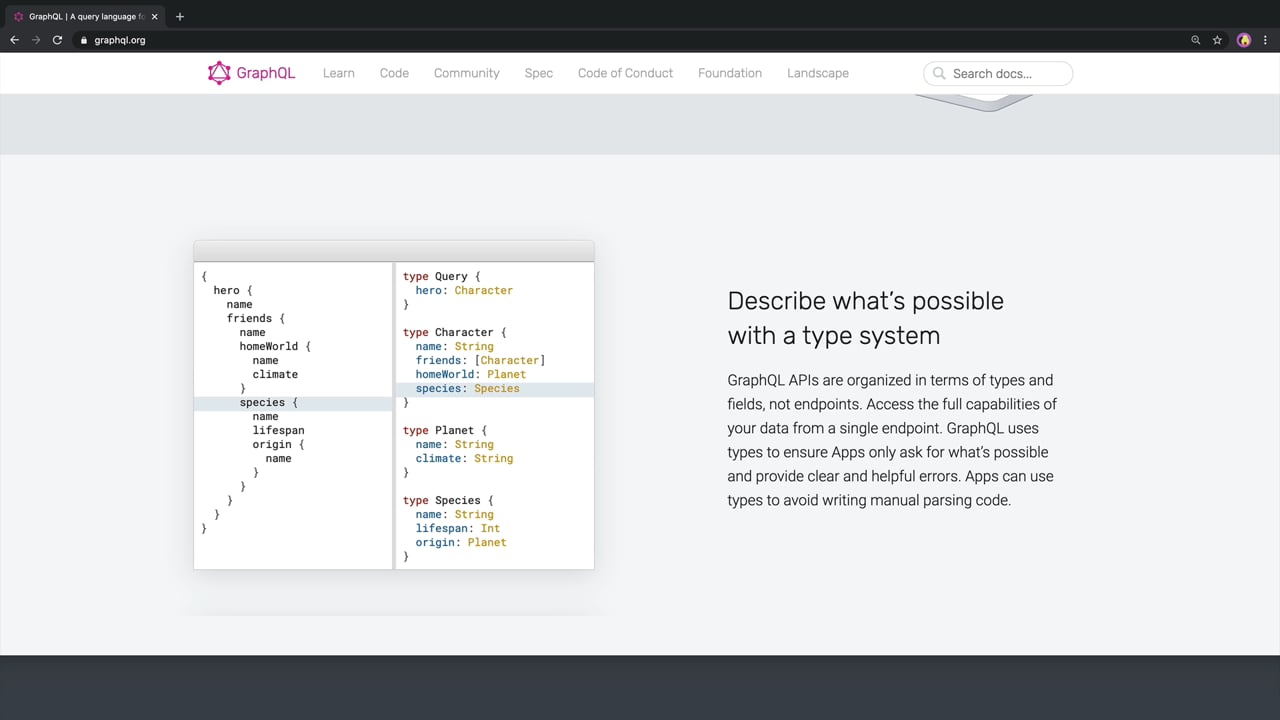Click 'type Character {' in the schema pane

[x=455, y=332]
